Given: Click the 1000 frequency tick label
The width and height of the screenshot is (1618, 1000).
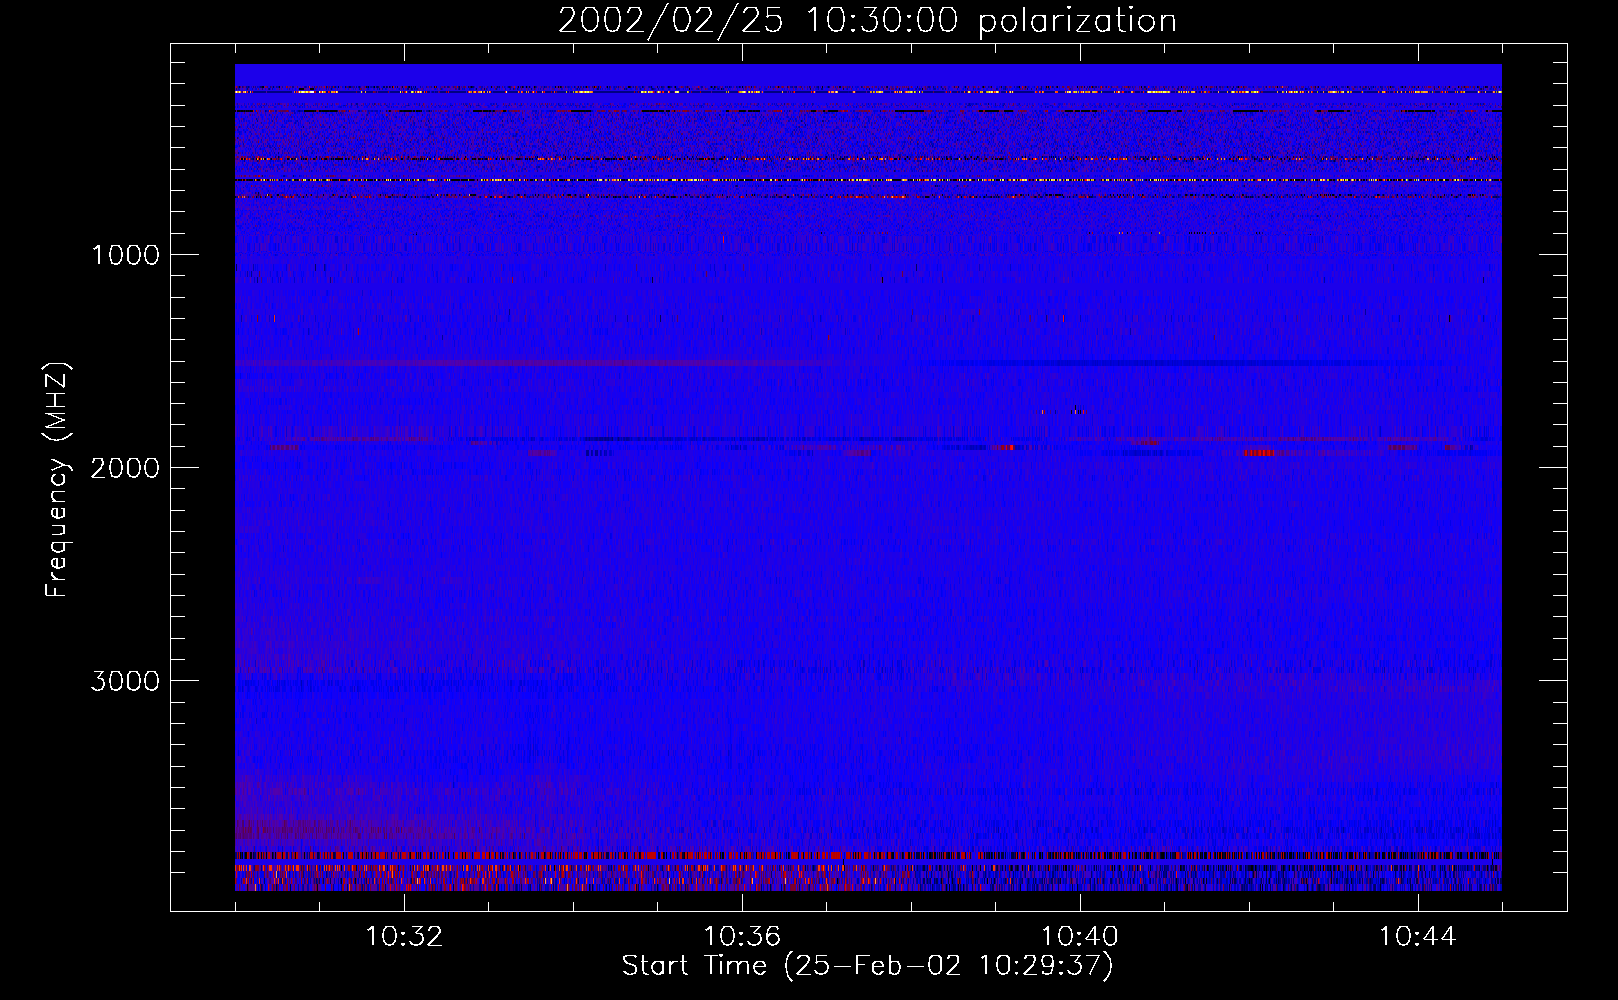Looking at the screenshot, I should point(125,255).
